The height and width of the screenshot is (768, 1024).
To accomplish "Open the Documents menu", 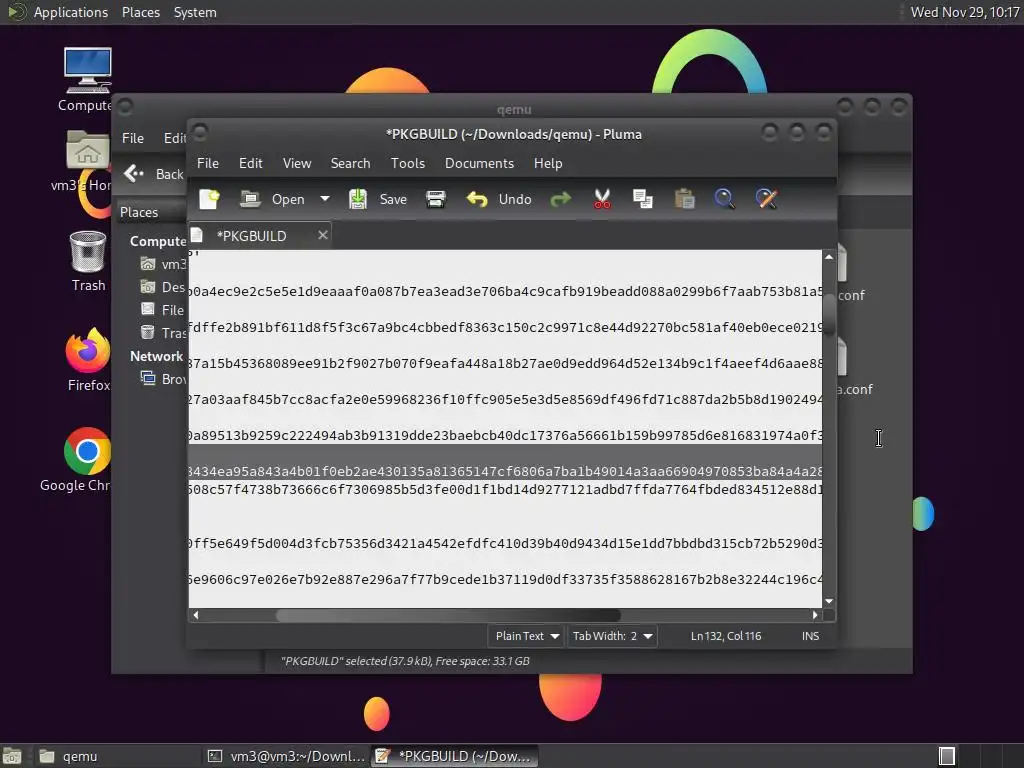I will click(479, 163).
